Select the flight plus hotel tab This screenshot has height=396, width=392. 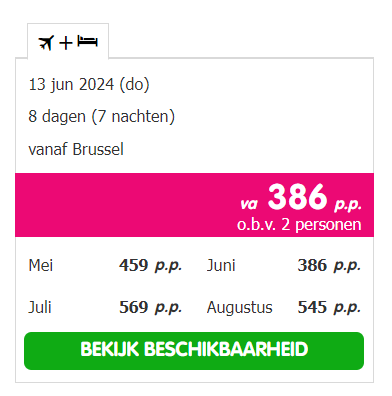click(68, 41)
